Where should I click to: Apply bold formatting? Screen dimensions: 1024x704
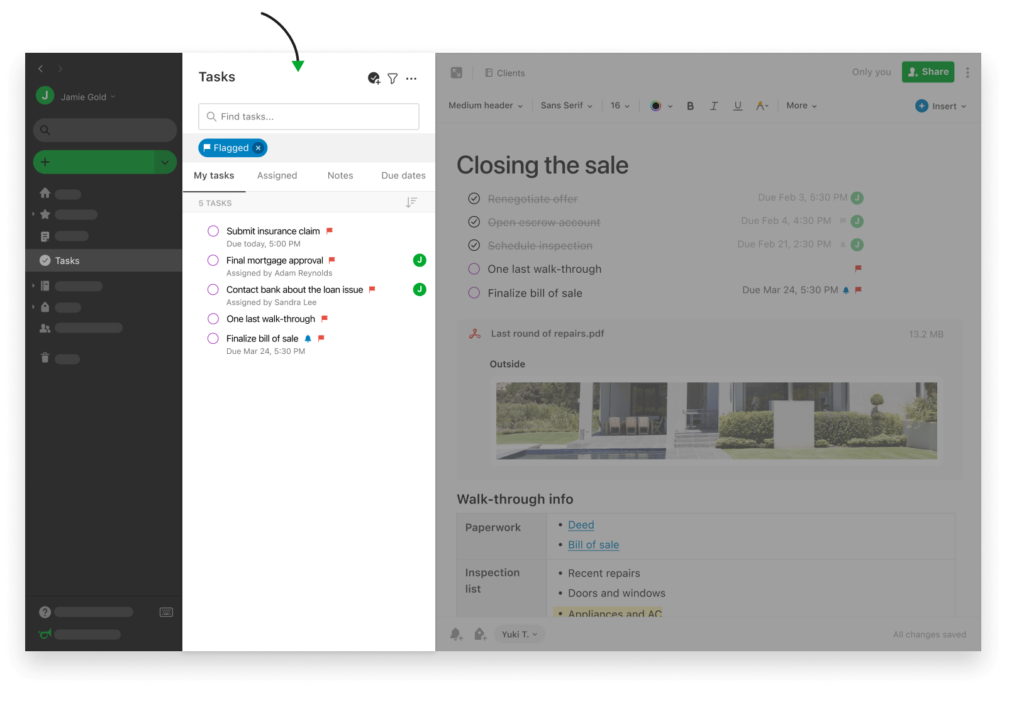click(690, 105)
